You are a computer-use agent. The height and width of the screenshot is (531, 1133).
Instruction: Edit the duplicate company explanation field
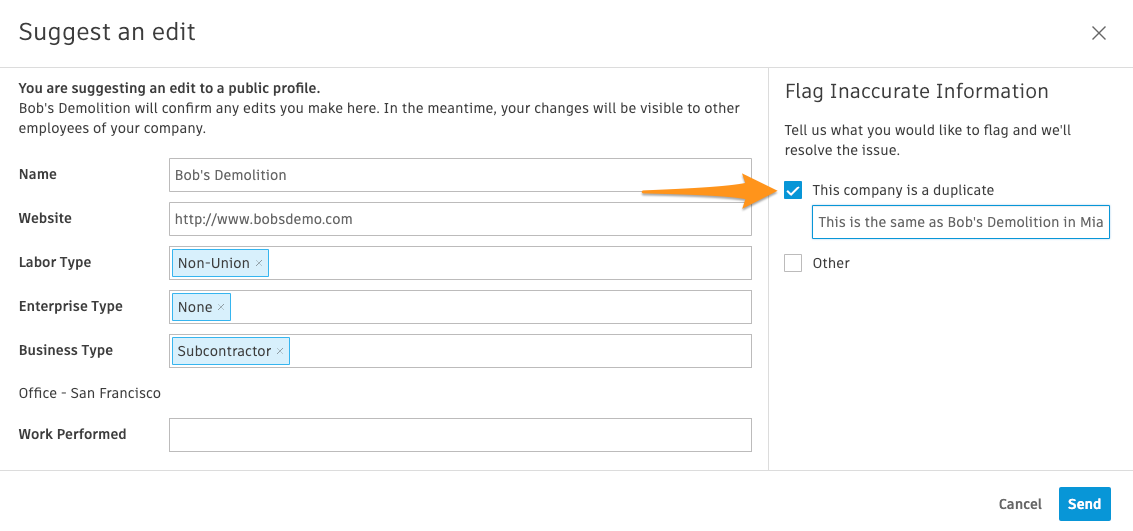click(960, 222)
